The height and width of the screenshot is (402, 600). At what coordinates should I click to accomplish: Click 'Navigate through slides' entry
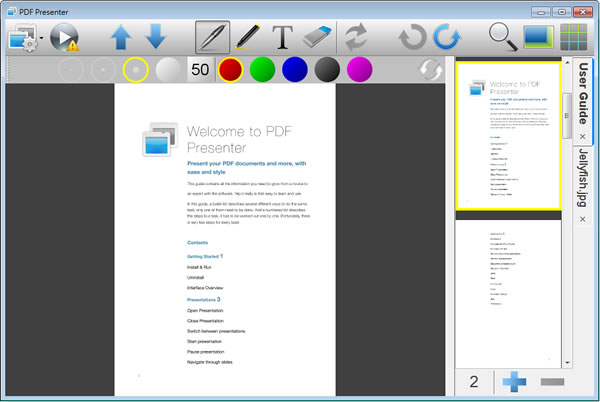[x=210, y=362]
